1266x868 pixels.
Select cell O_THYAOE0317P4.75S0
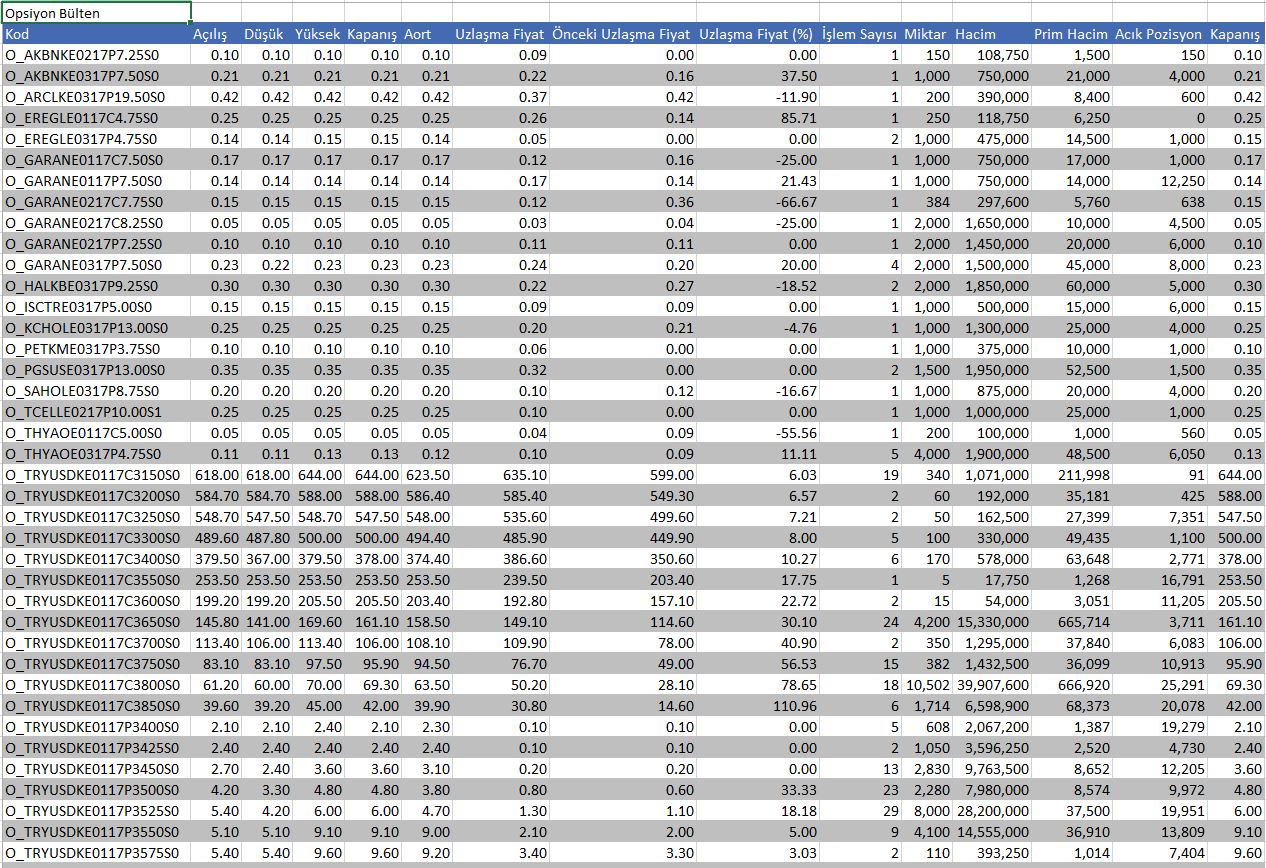96,454
